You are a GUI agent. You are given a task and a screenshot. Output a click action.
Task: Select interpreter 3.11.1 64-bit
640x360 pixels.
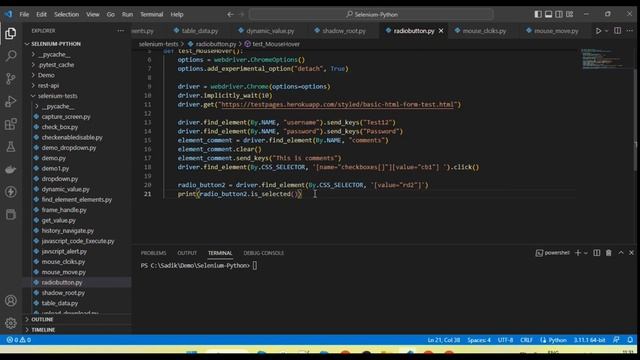[589, 340]
